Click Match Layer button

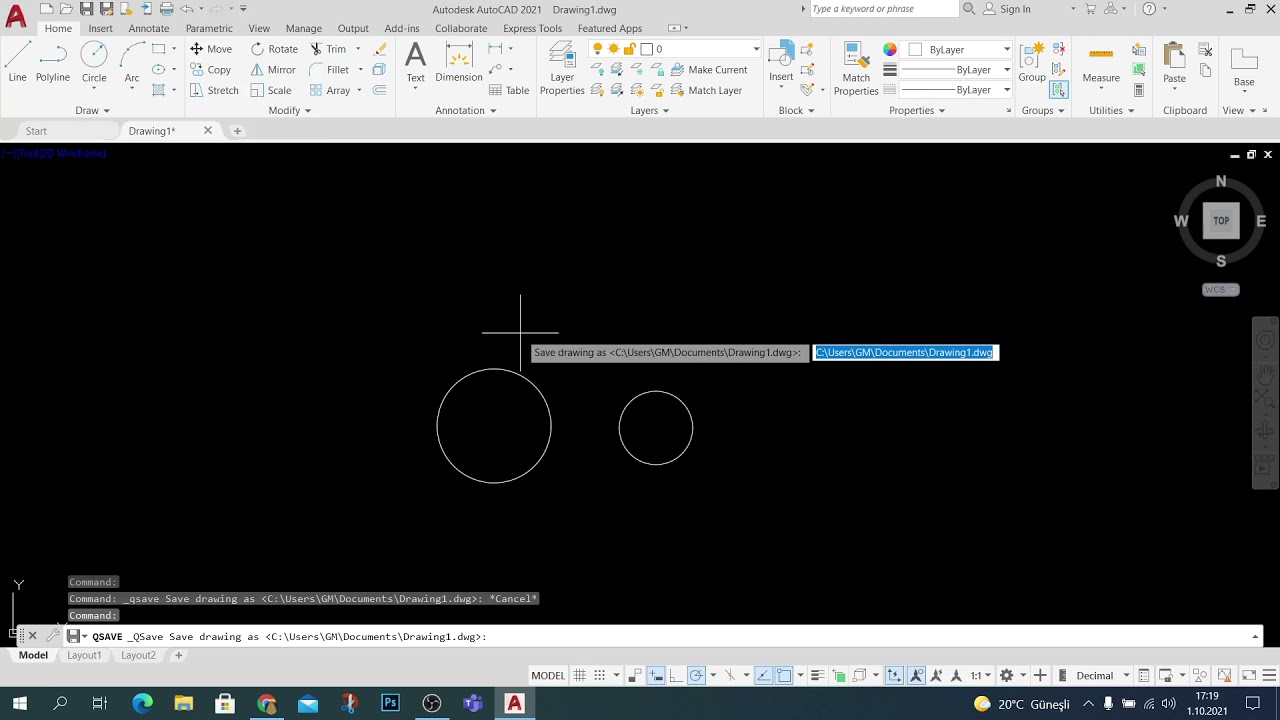click(706, 90)
